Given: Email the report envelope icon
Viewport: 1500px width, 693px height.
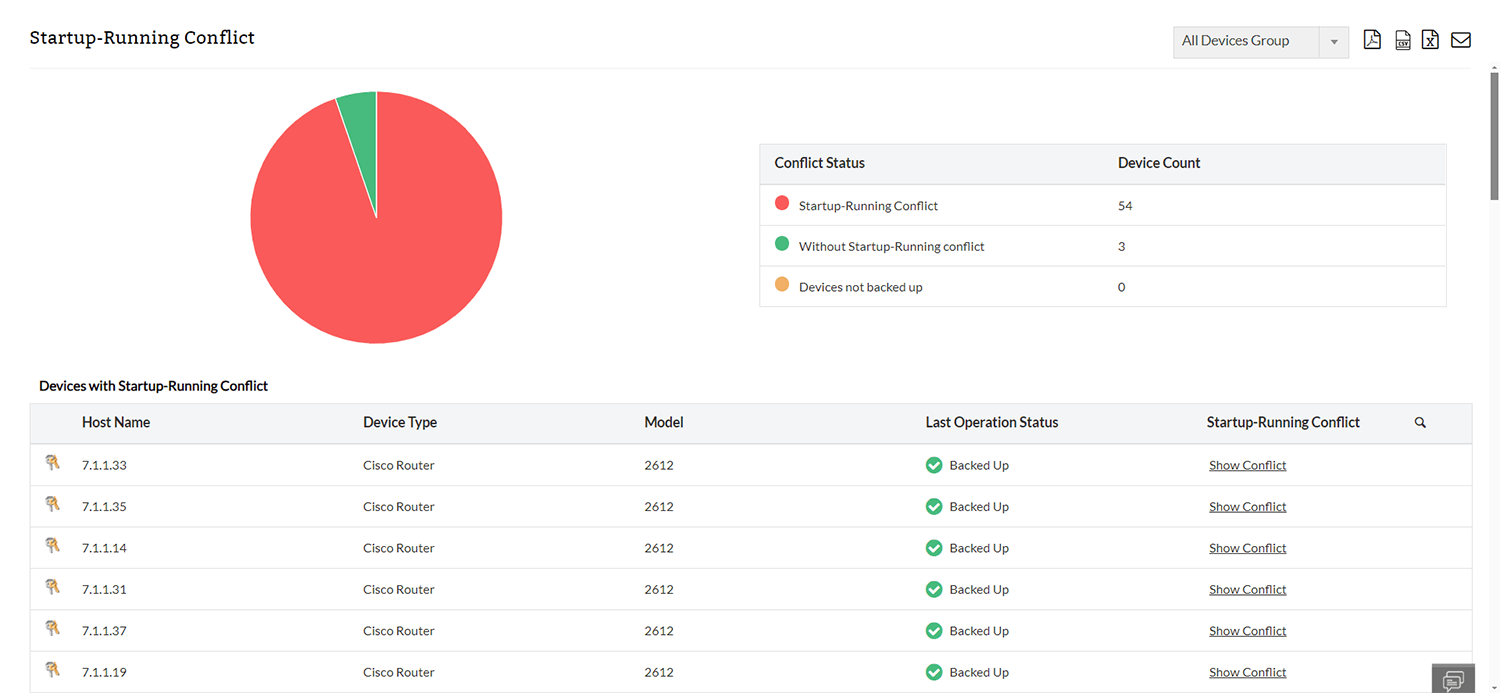Looking at the screenshot, I should [x=1461, y=40].
